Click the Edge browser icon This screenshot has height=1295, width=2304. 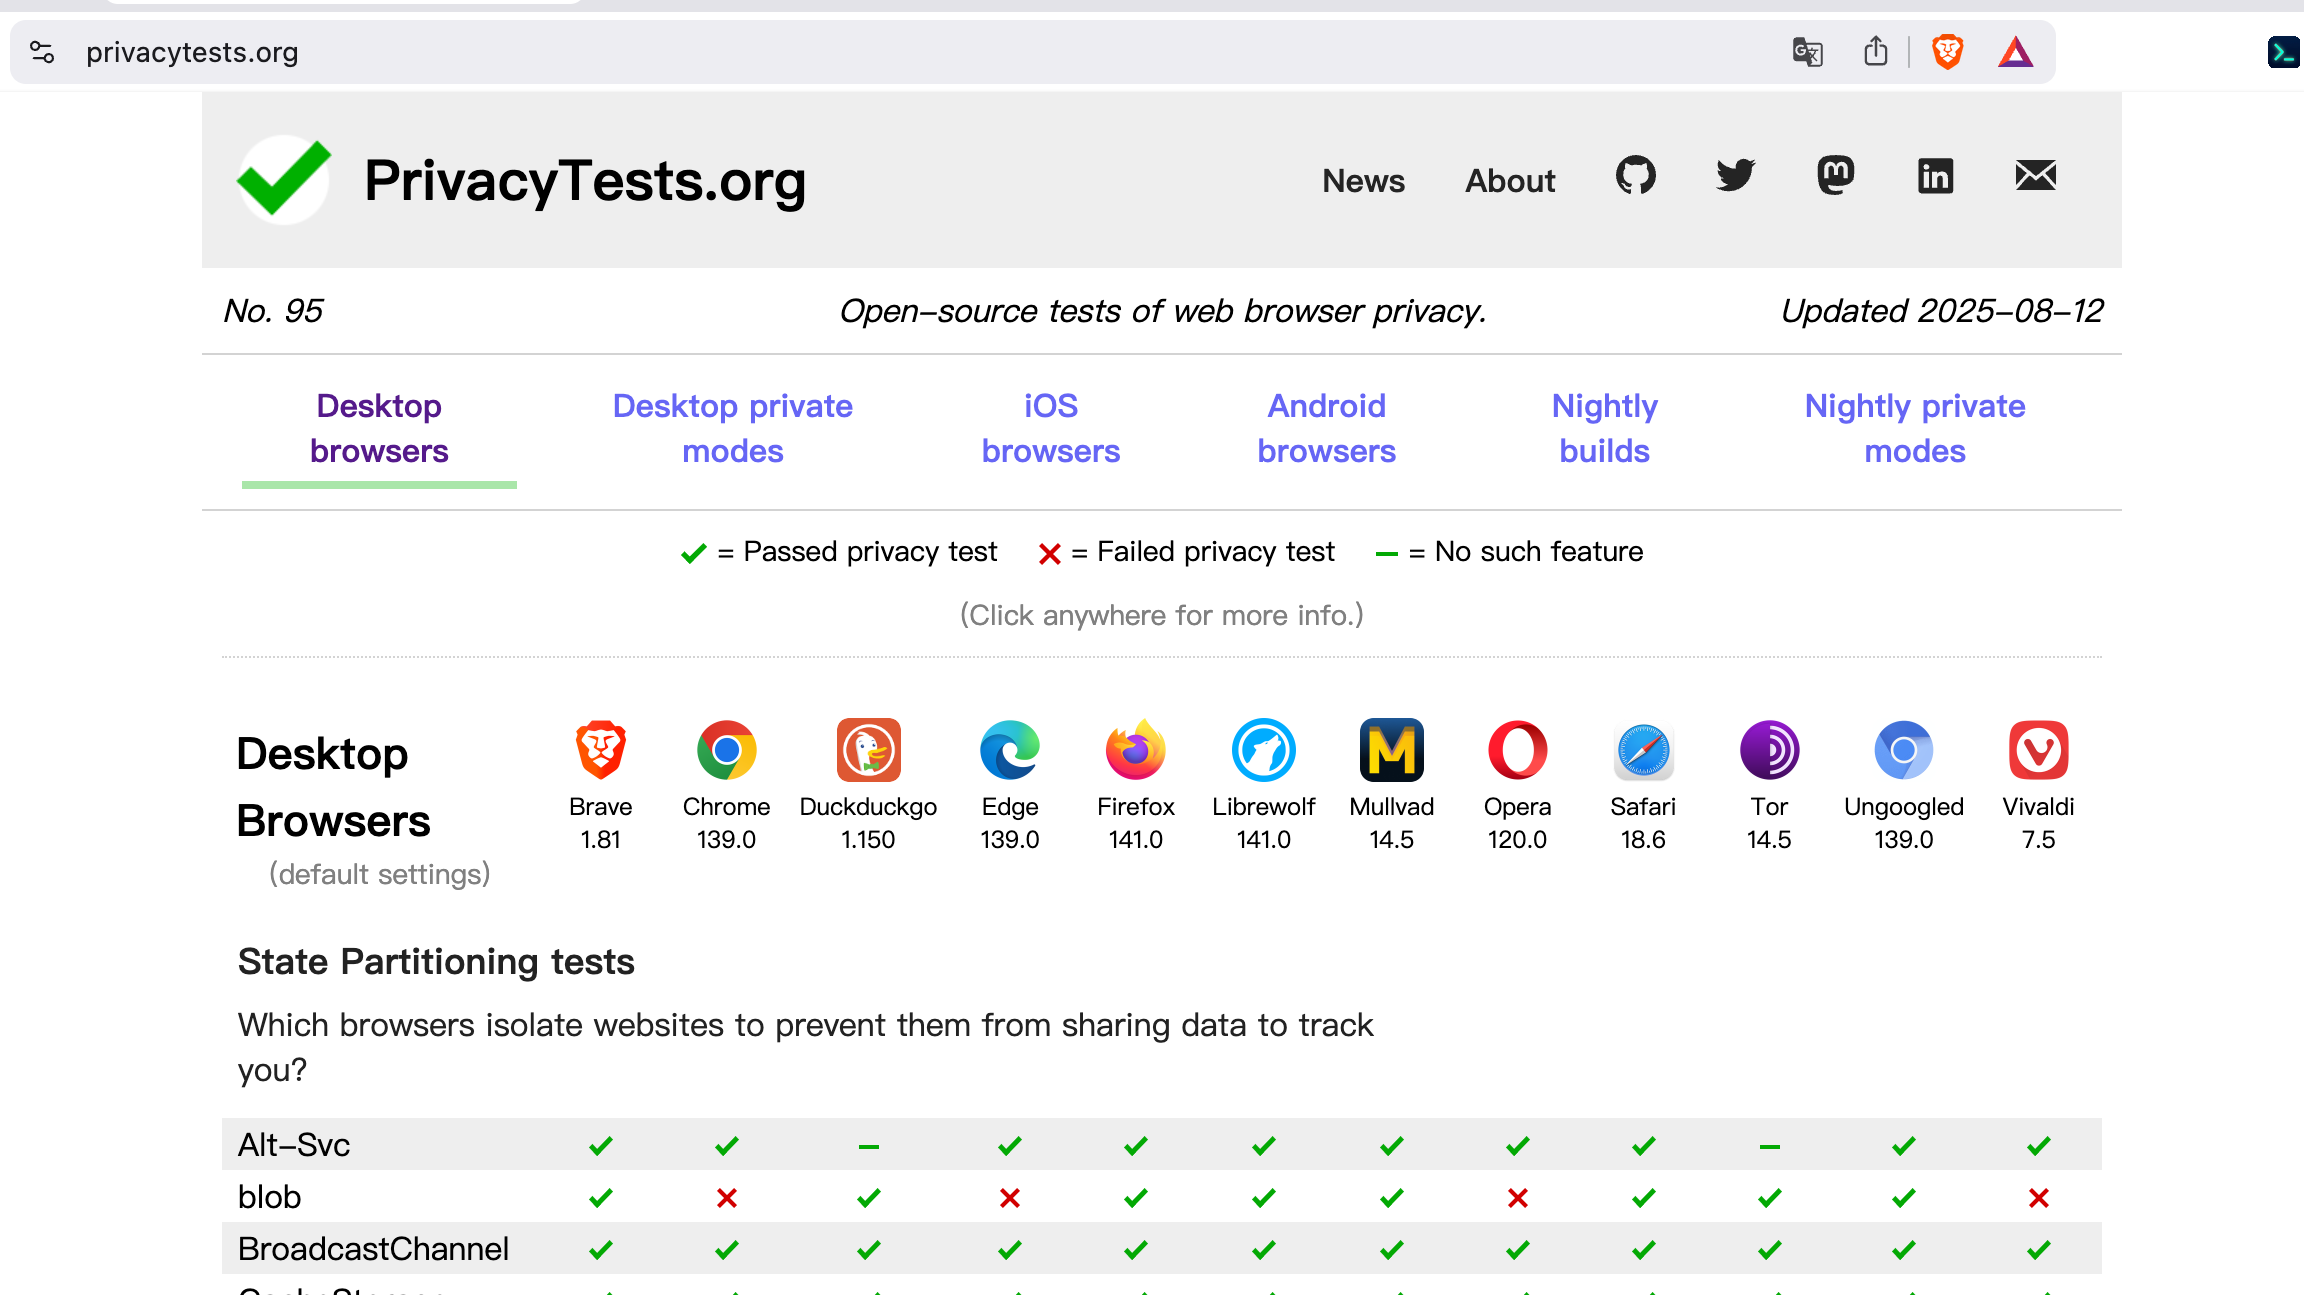point(1010,750)
